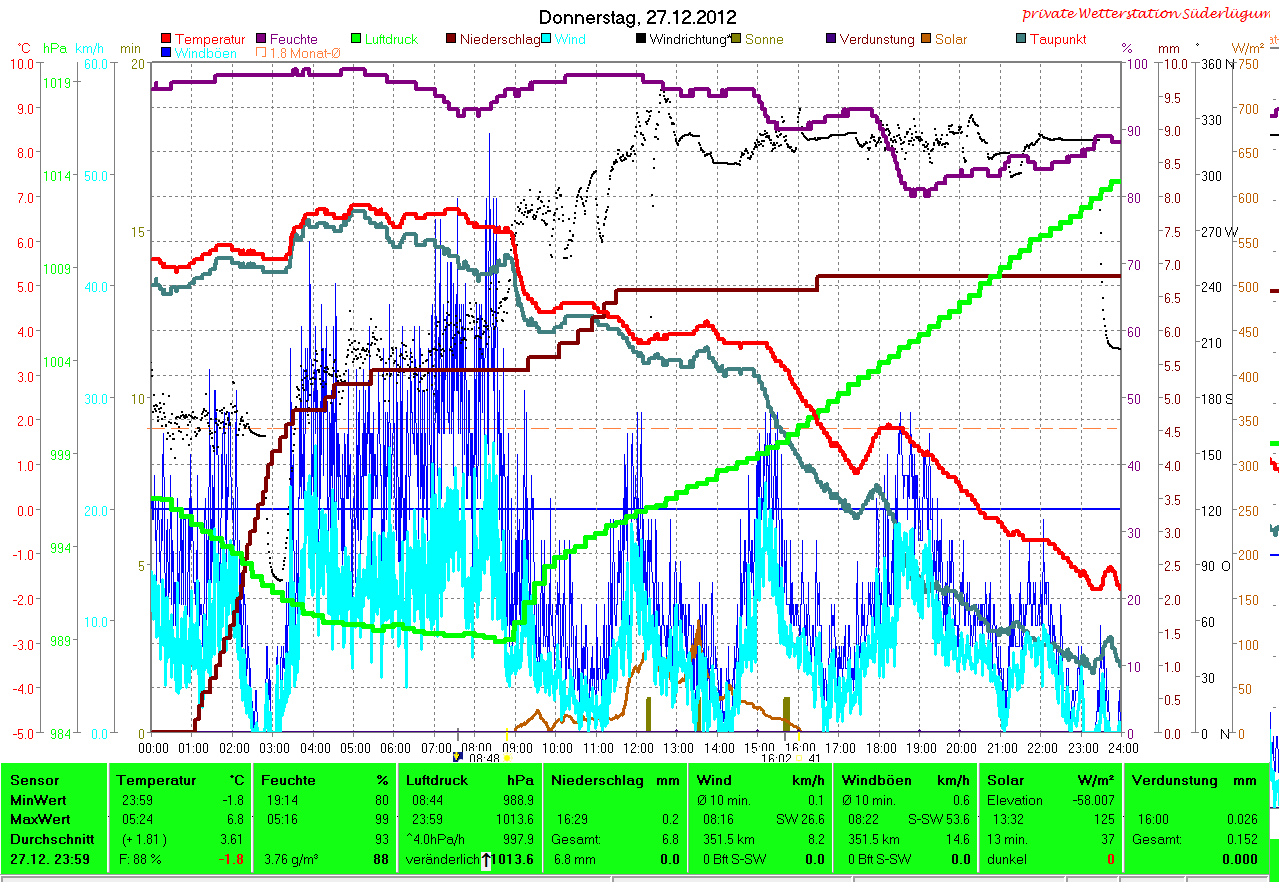Click the red Temperatur legend square

pos(166,40)
